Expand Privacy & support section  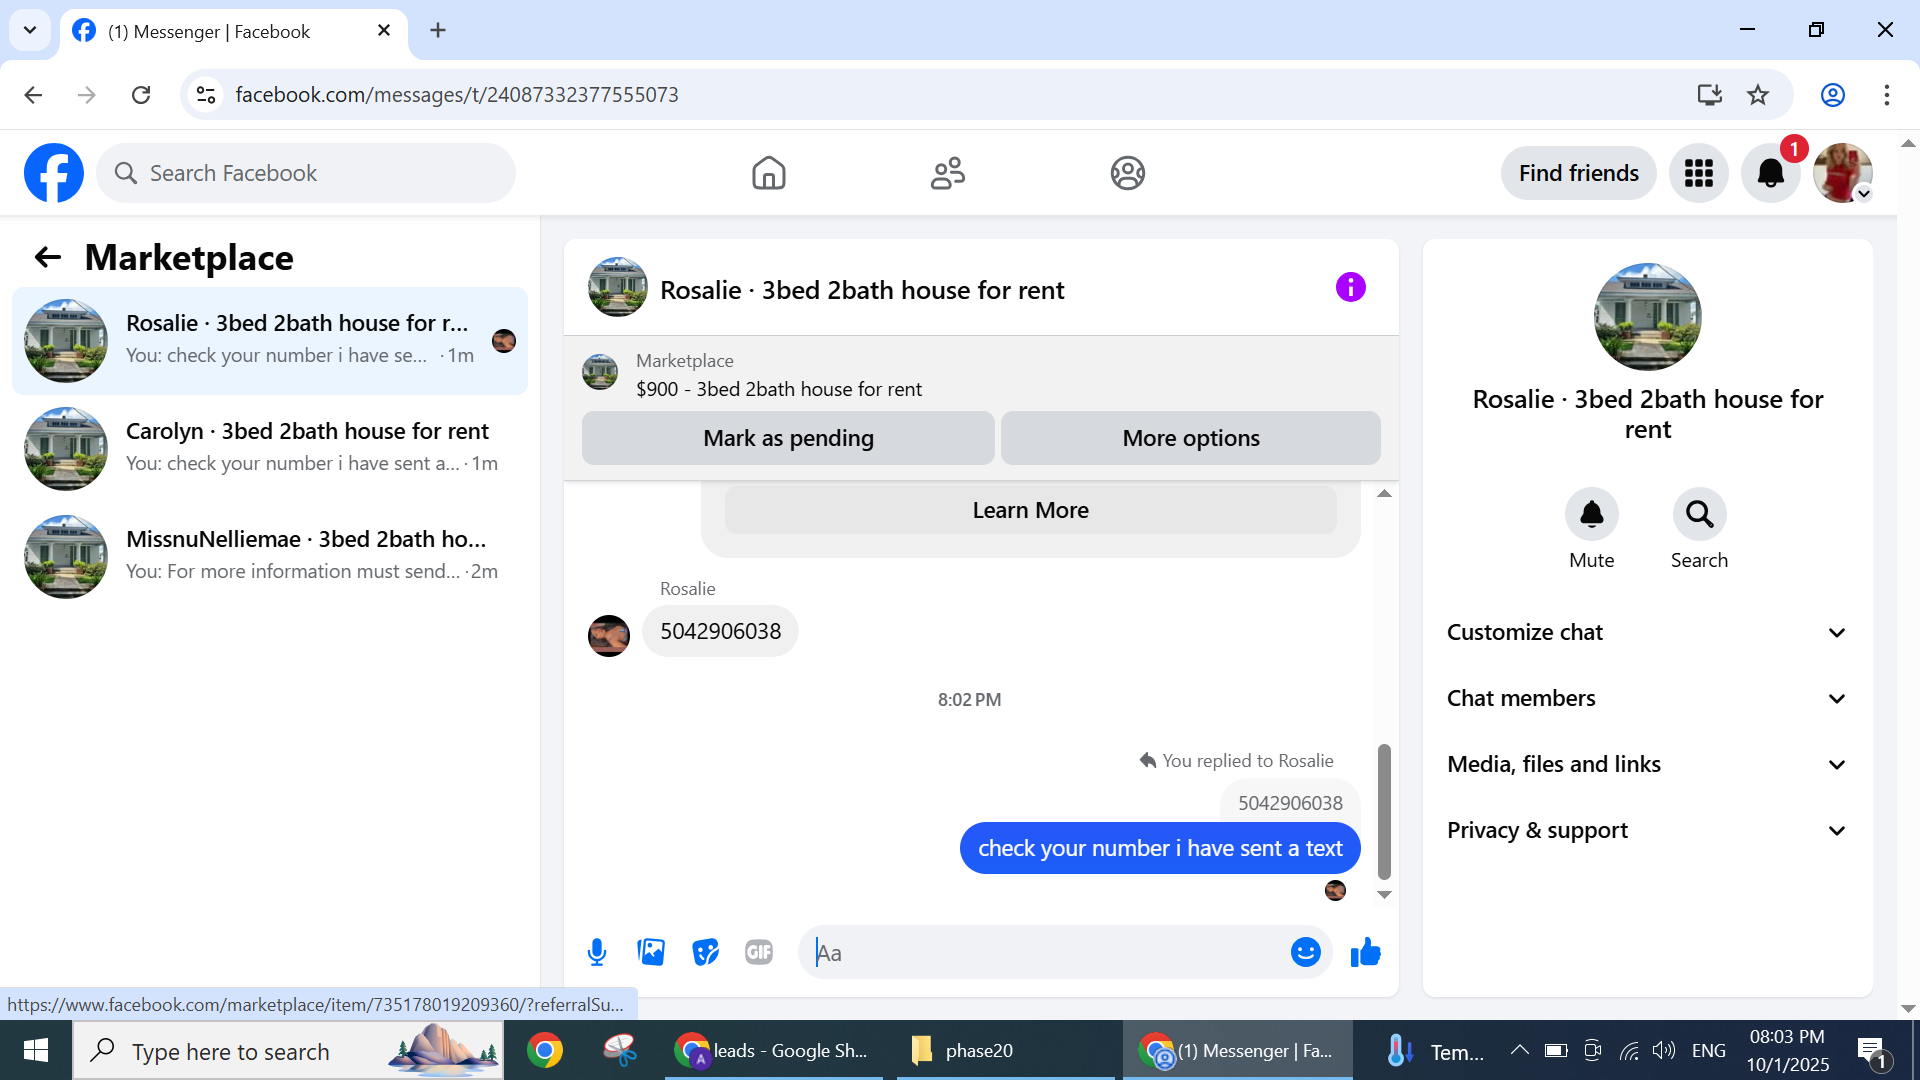click(x=1647, y=830)
